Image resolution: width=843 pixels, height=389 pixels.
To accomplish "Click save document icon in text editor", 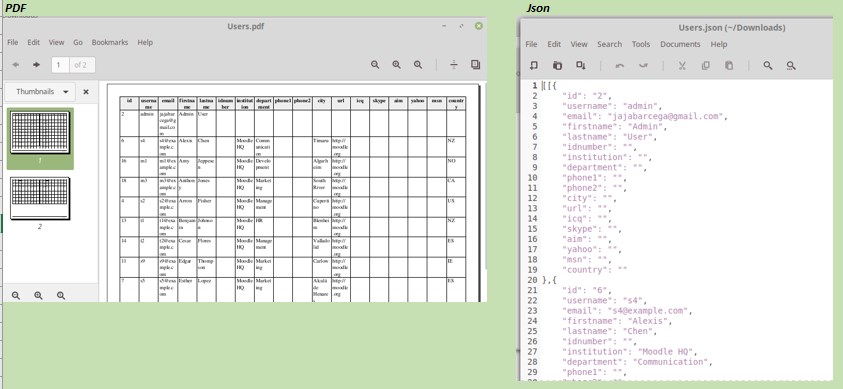I will (581, 66).
